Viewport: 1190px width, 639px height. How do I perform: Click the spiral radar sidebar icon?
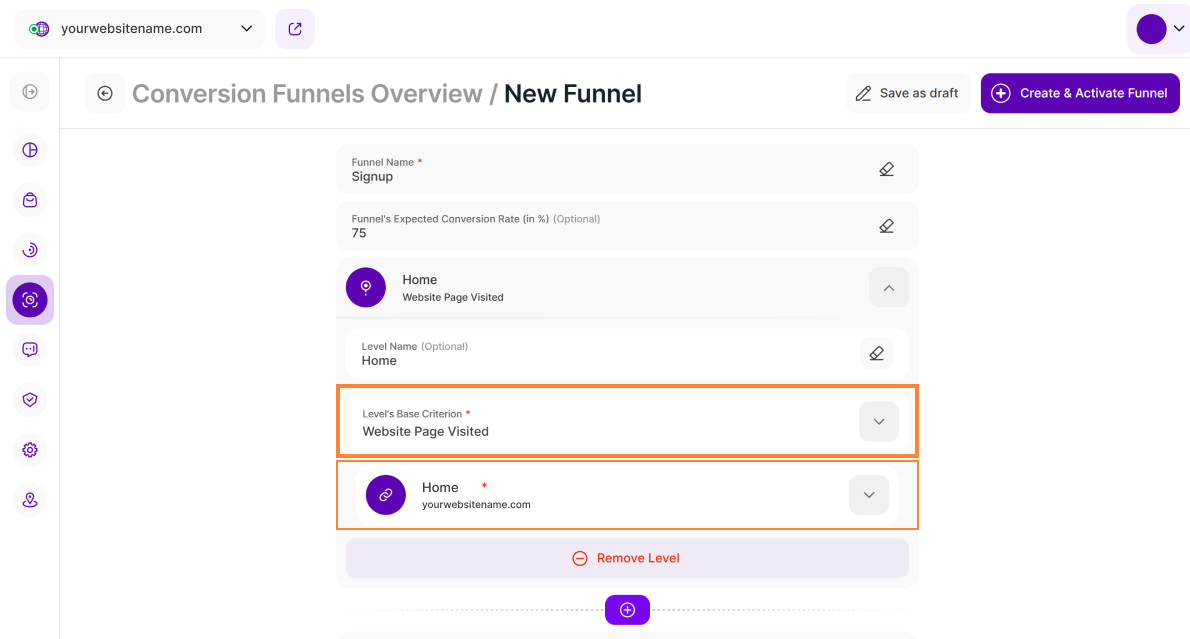30,250
